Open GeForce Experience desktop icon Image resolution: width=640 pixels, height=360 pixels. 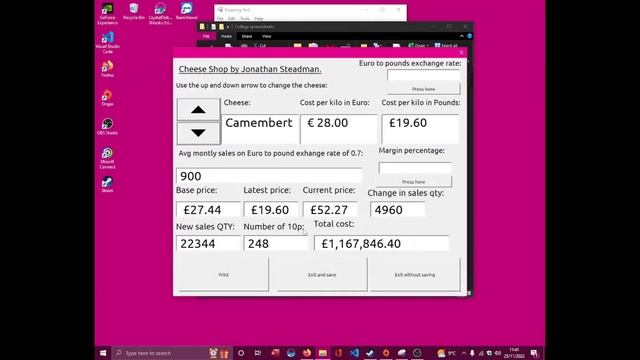(x=107, y=13)
